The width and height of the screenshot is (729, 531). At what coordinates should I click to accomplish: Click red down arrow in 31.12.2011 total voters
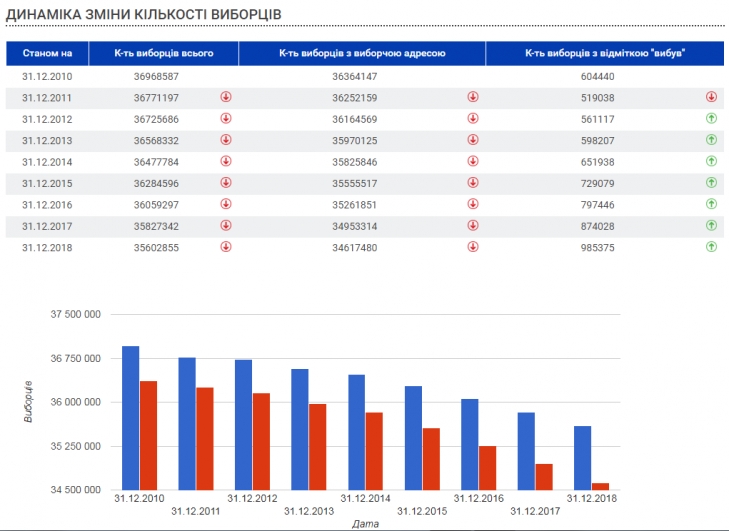coord(226,97)
